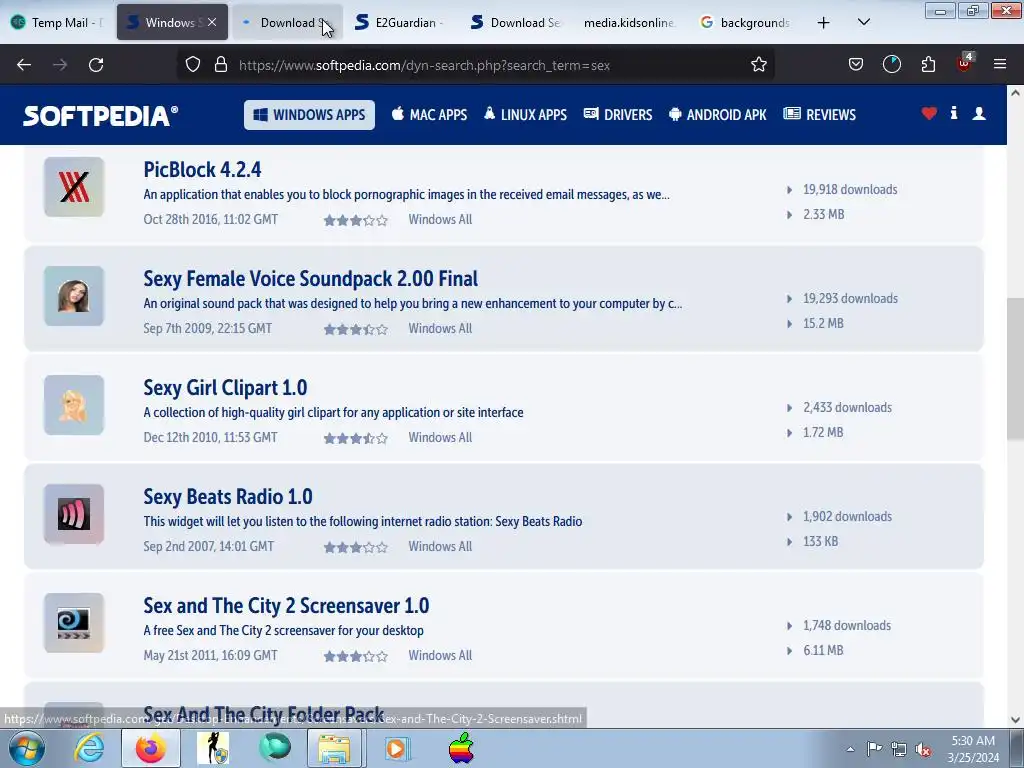The height and width of the screenshot is (768, 1024).
Task: Open a new browser tab
Action: click(824, 23)
